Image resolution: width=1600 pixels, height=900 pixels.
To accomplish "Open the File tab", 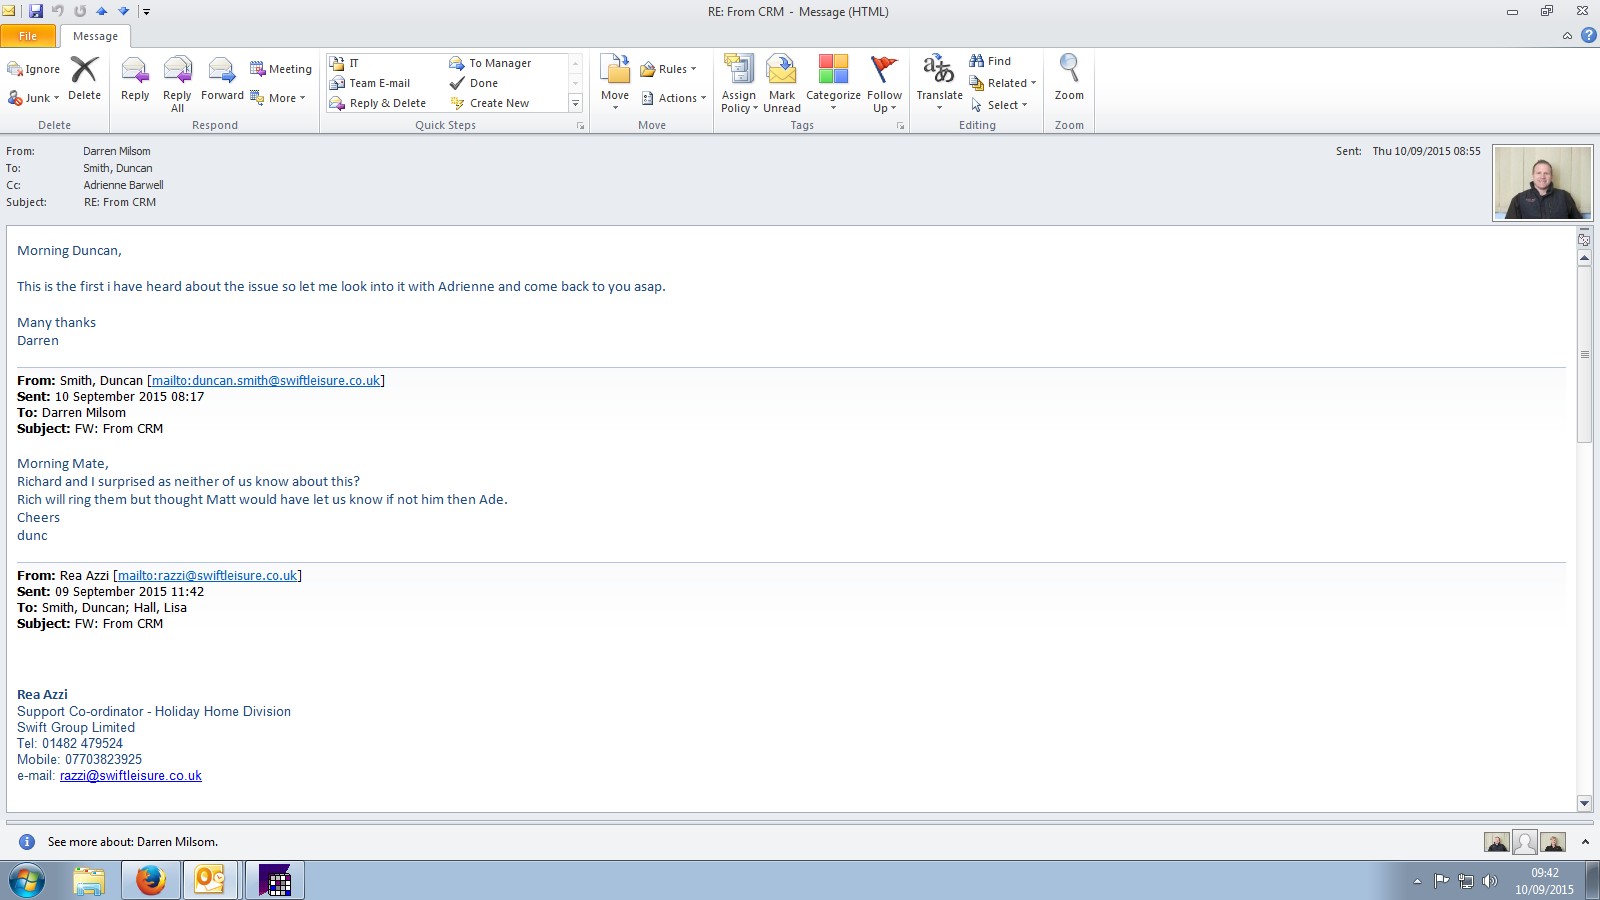I will coord(28,36).
